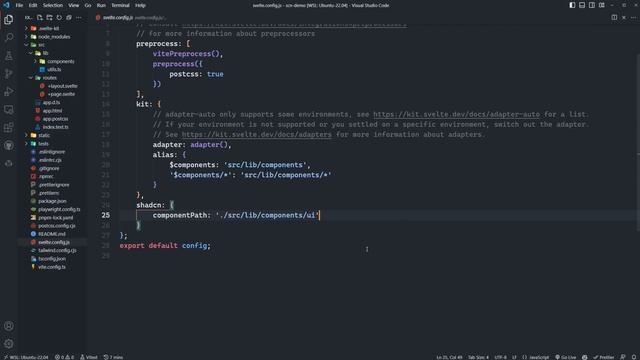This screenshot has width=640, height=360.
Task: Click the feedback icon left of the bell
Action: tap(623, 357)
